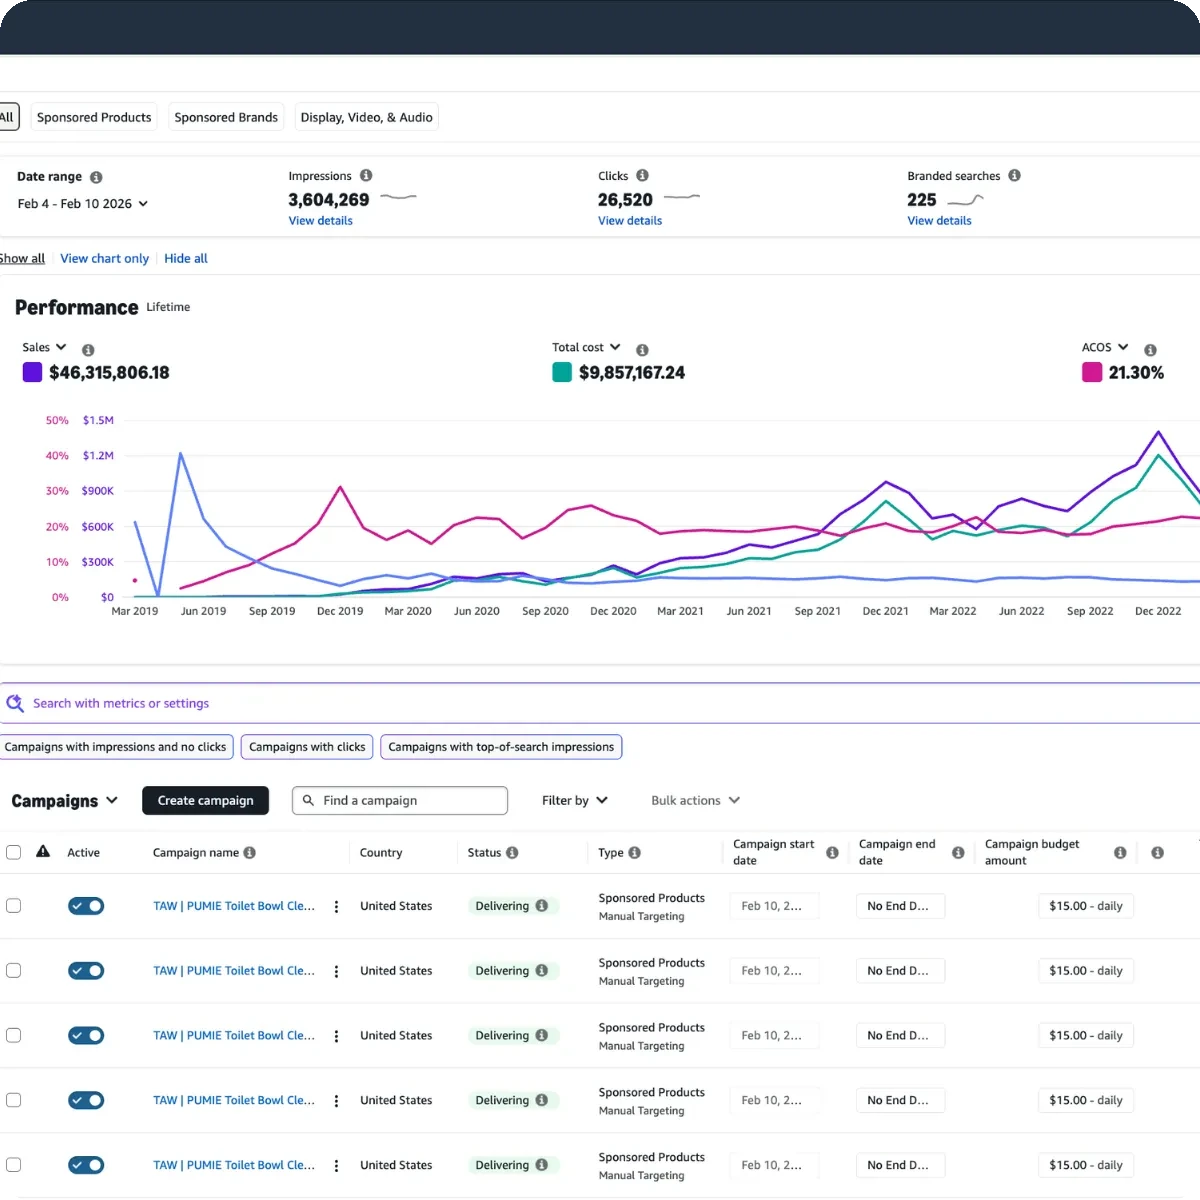Click the Campaign budget amount info icon
The height and width of the screenshot is (1200, 1200).
pyautogui.click(x=1120, y=853)
